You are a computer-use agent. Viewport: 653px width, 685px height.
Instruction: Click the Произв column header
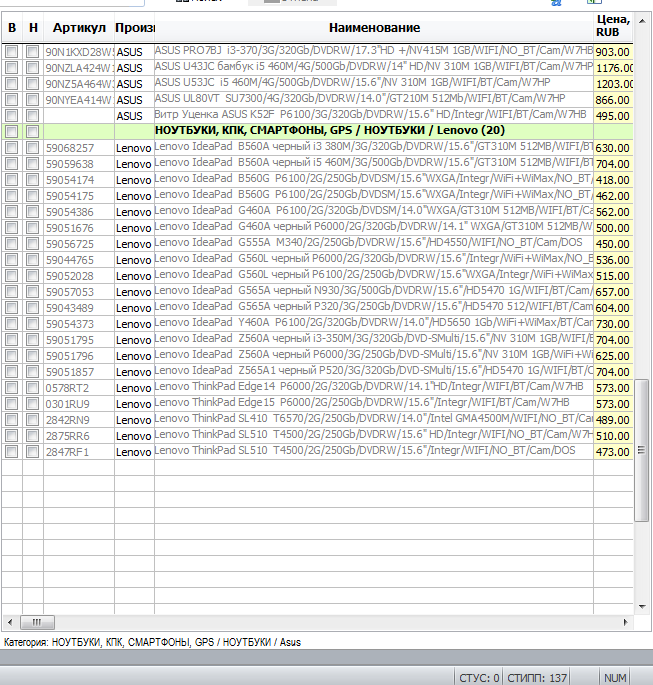coord(135,28)
